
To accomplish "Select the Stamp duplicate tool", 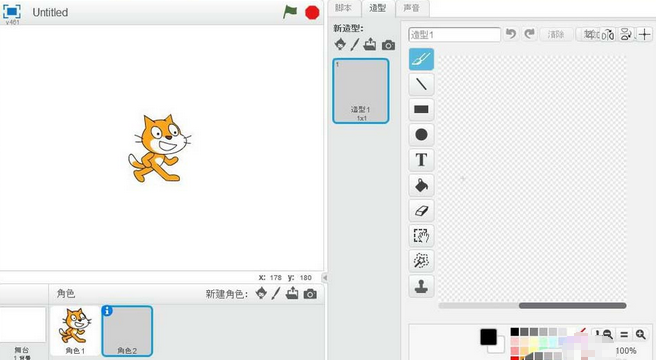I will coord(421,286).
